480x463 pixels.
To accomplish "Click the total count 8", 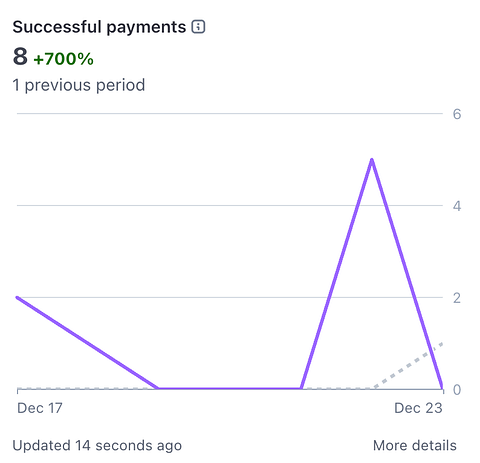I will click(20, 57).
